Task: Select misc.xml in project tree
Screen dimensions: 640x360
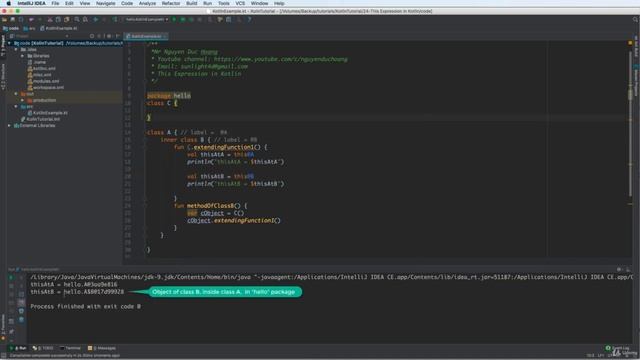Action: pos(40,75)
